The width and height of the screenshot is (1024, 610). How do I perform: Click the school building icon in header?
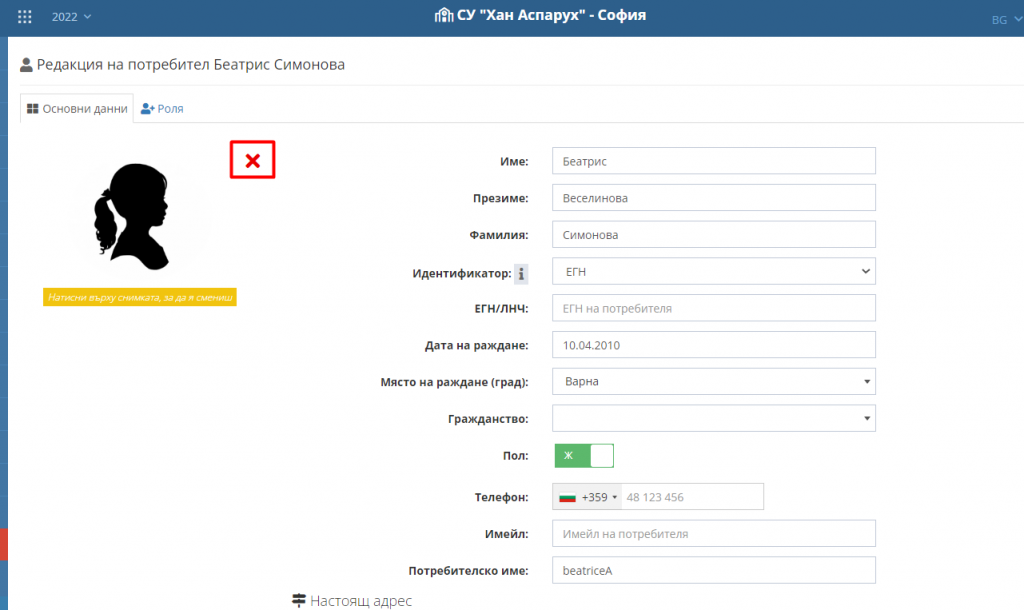click(x=442, y=16)
